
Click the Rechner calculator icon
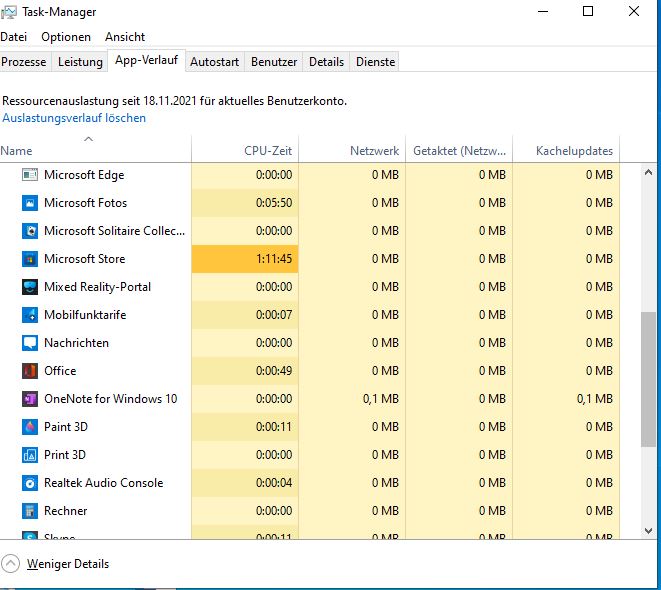point(30,511)
